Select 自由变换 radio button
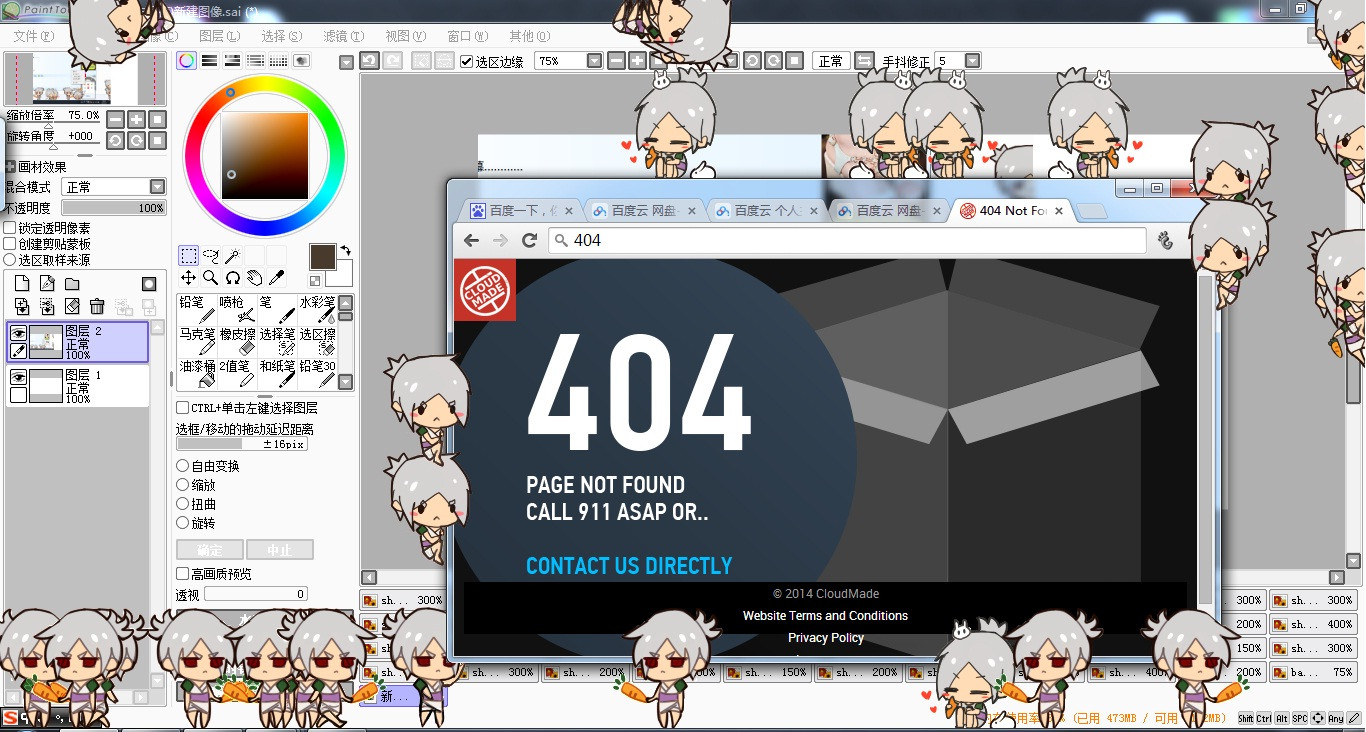The width and height of the screenshot is (1366, 732). pos(183,466)
